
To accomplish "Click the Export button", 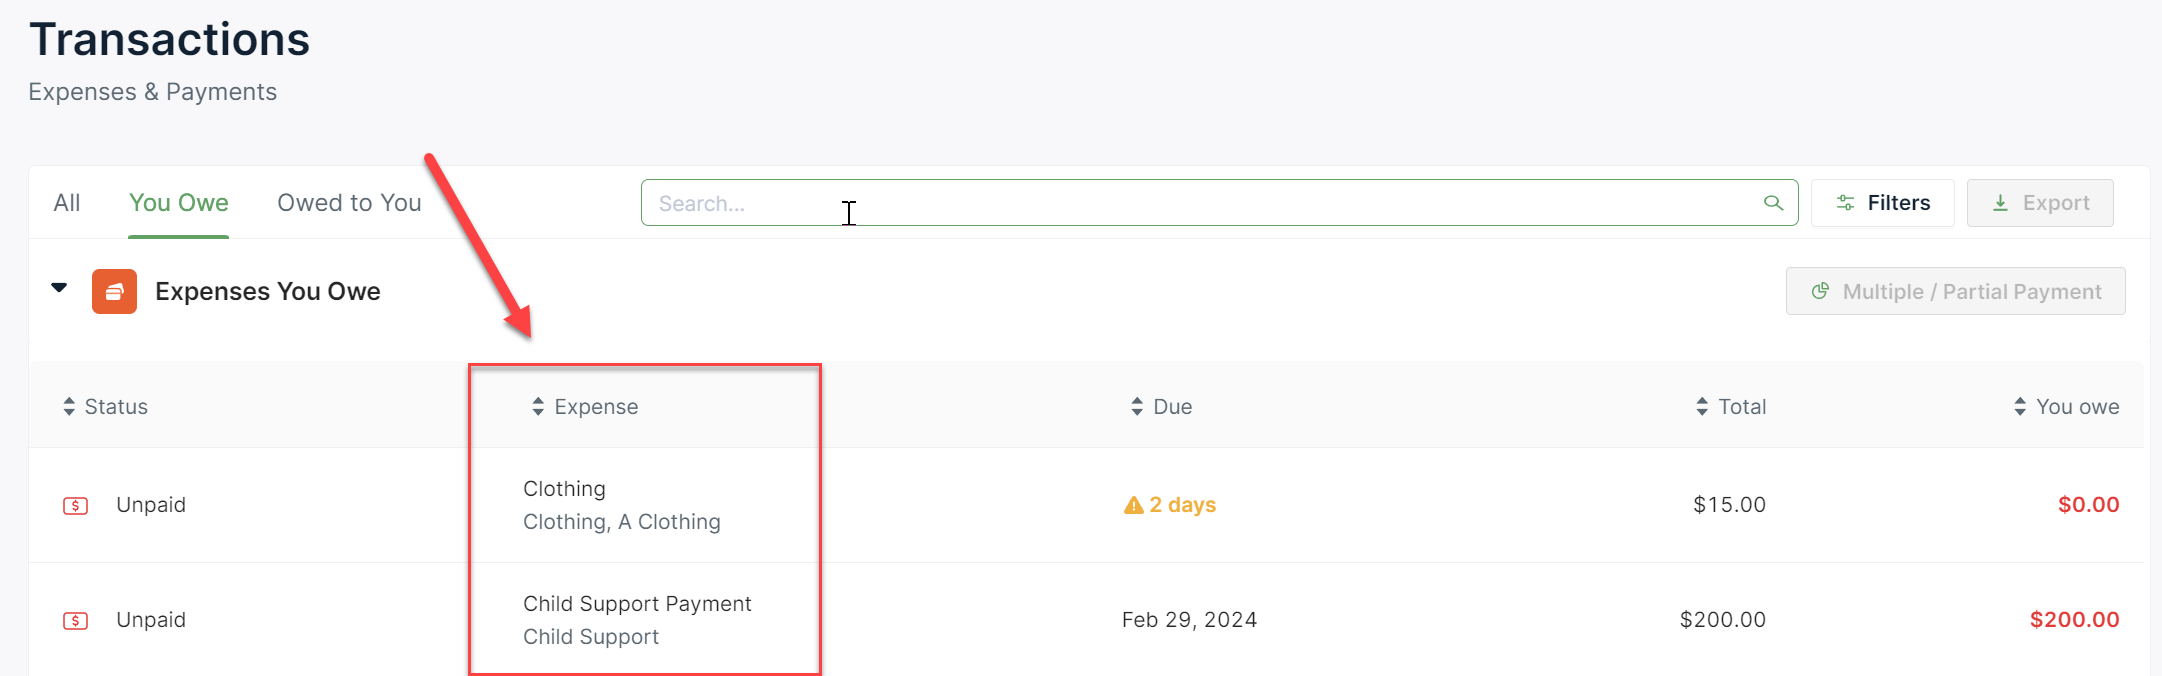I will tap(2040, 203).
